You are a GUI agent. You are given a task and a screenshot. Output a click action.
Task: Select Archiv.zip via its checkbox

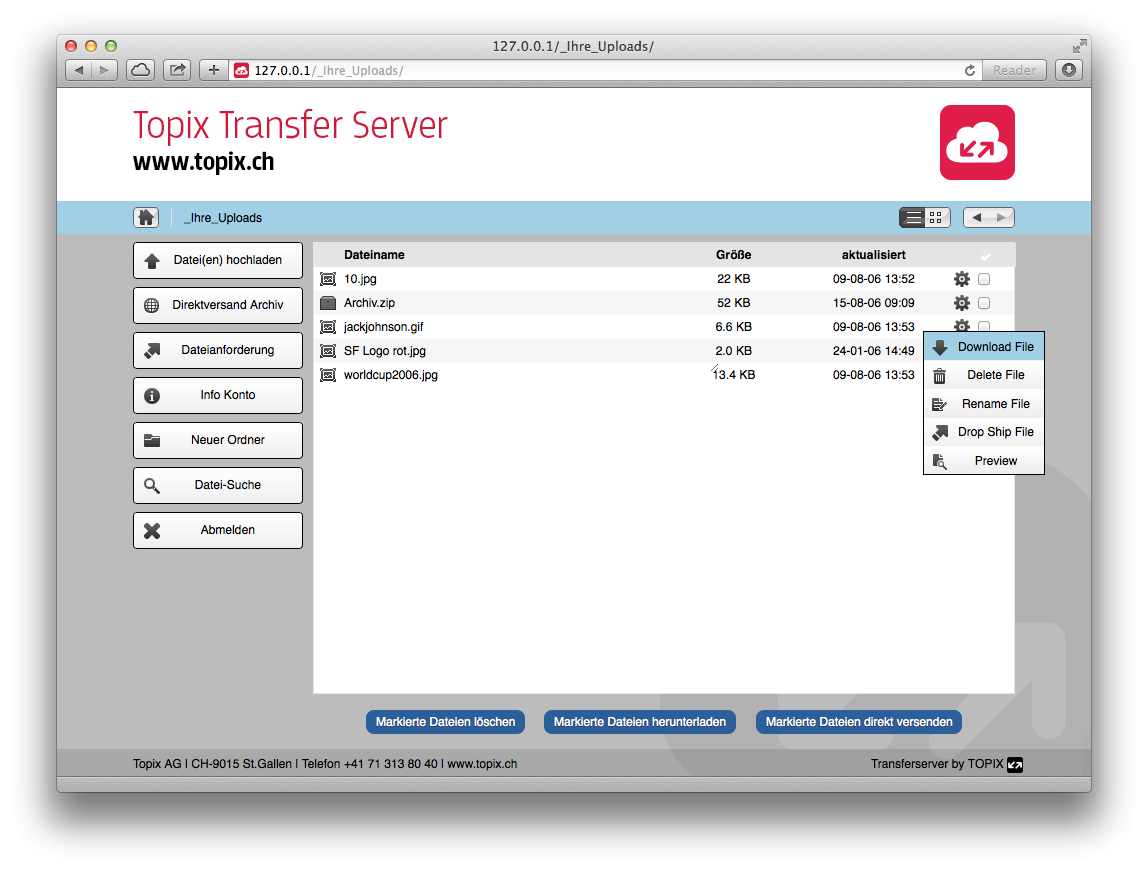[983, 302]
